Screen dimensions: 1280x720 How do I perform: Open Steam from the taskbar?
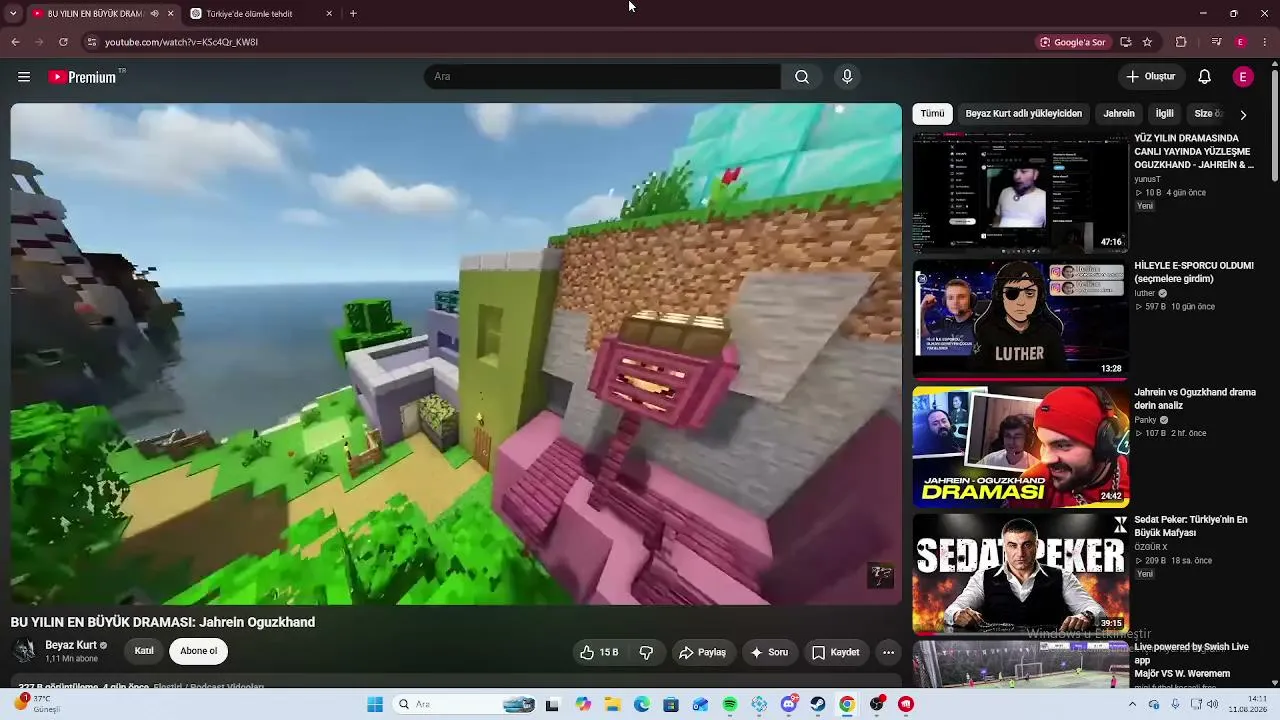[x=818, y=704]
